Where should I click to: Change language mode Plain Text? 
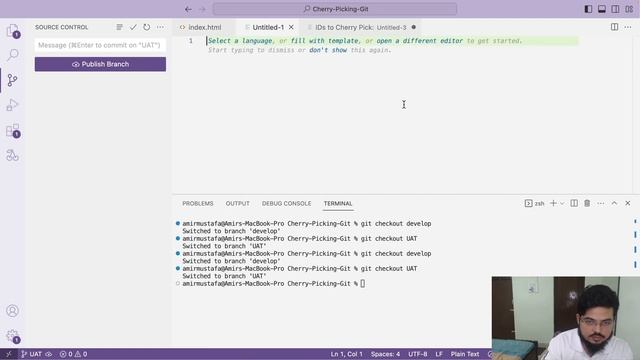click(465, 354)
